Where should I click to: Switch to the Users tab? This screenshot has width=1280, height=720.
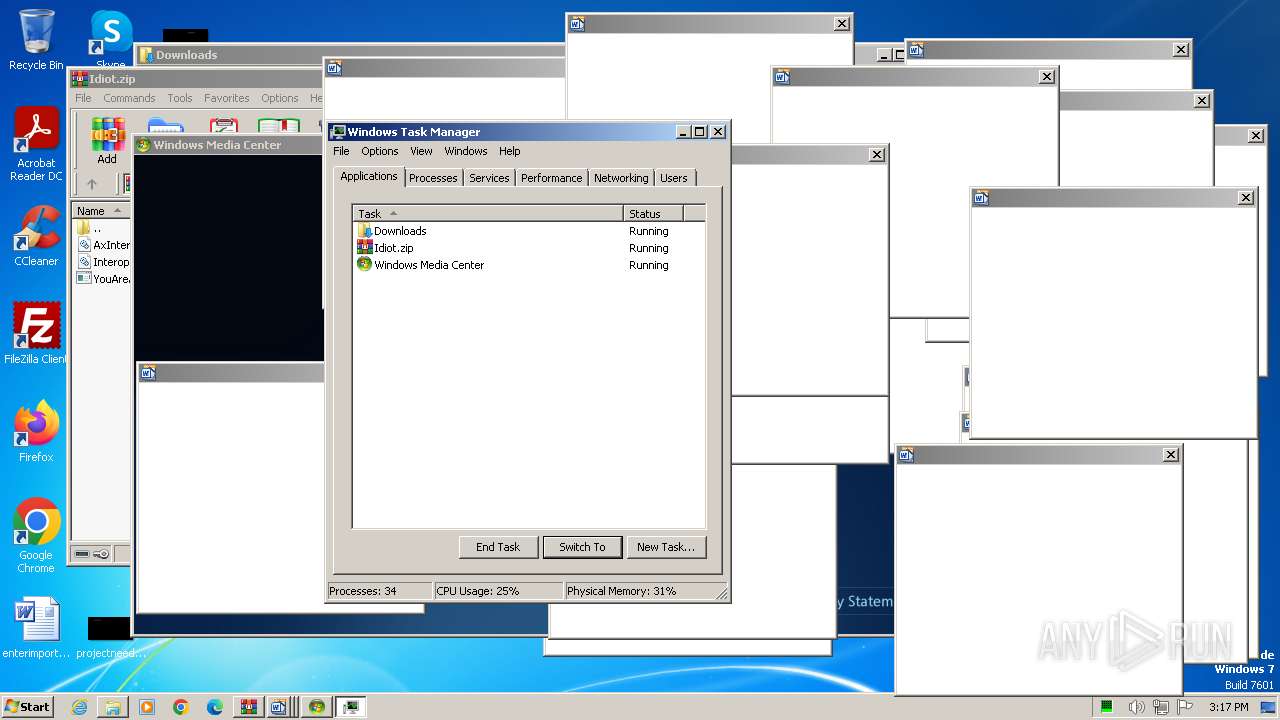[674, 178]
